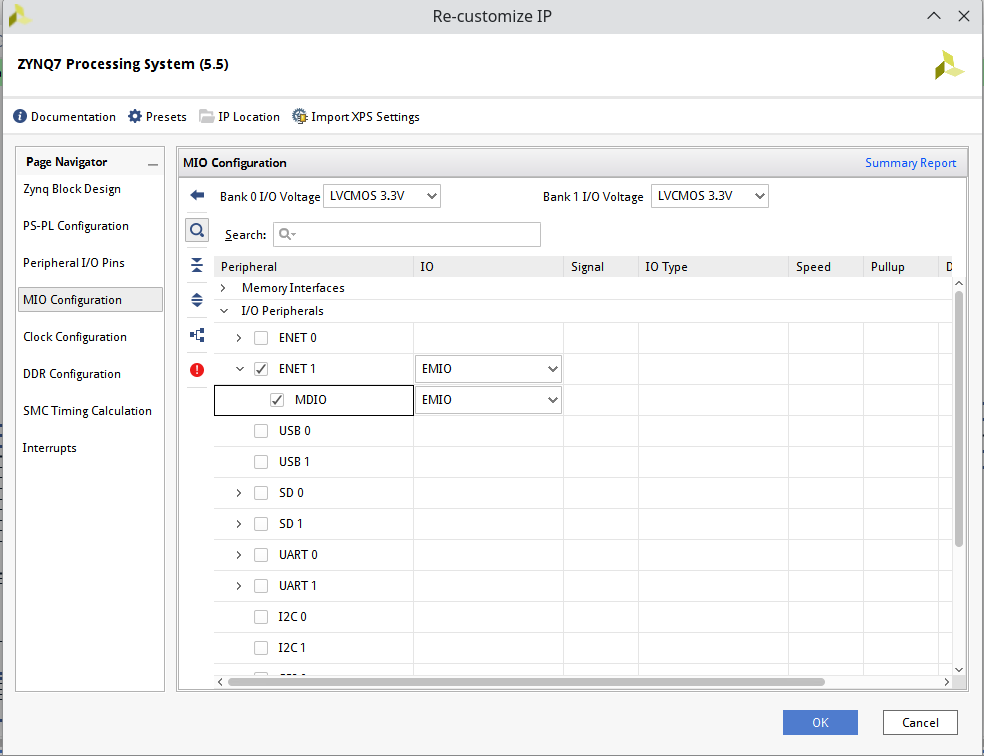Confirm with the OK button
The width and height of the screenshot is (984, 756).
click(x=820, y=723)
